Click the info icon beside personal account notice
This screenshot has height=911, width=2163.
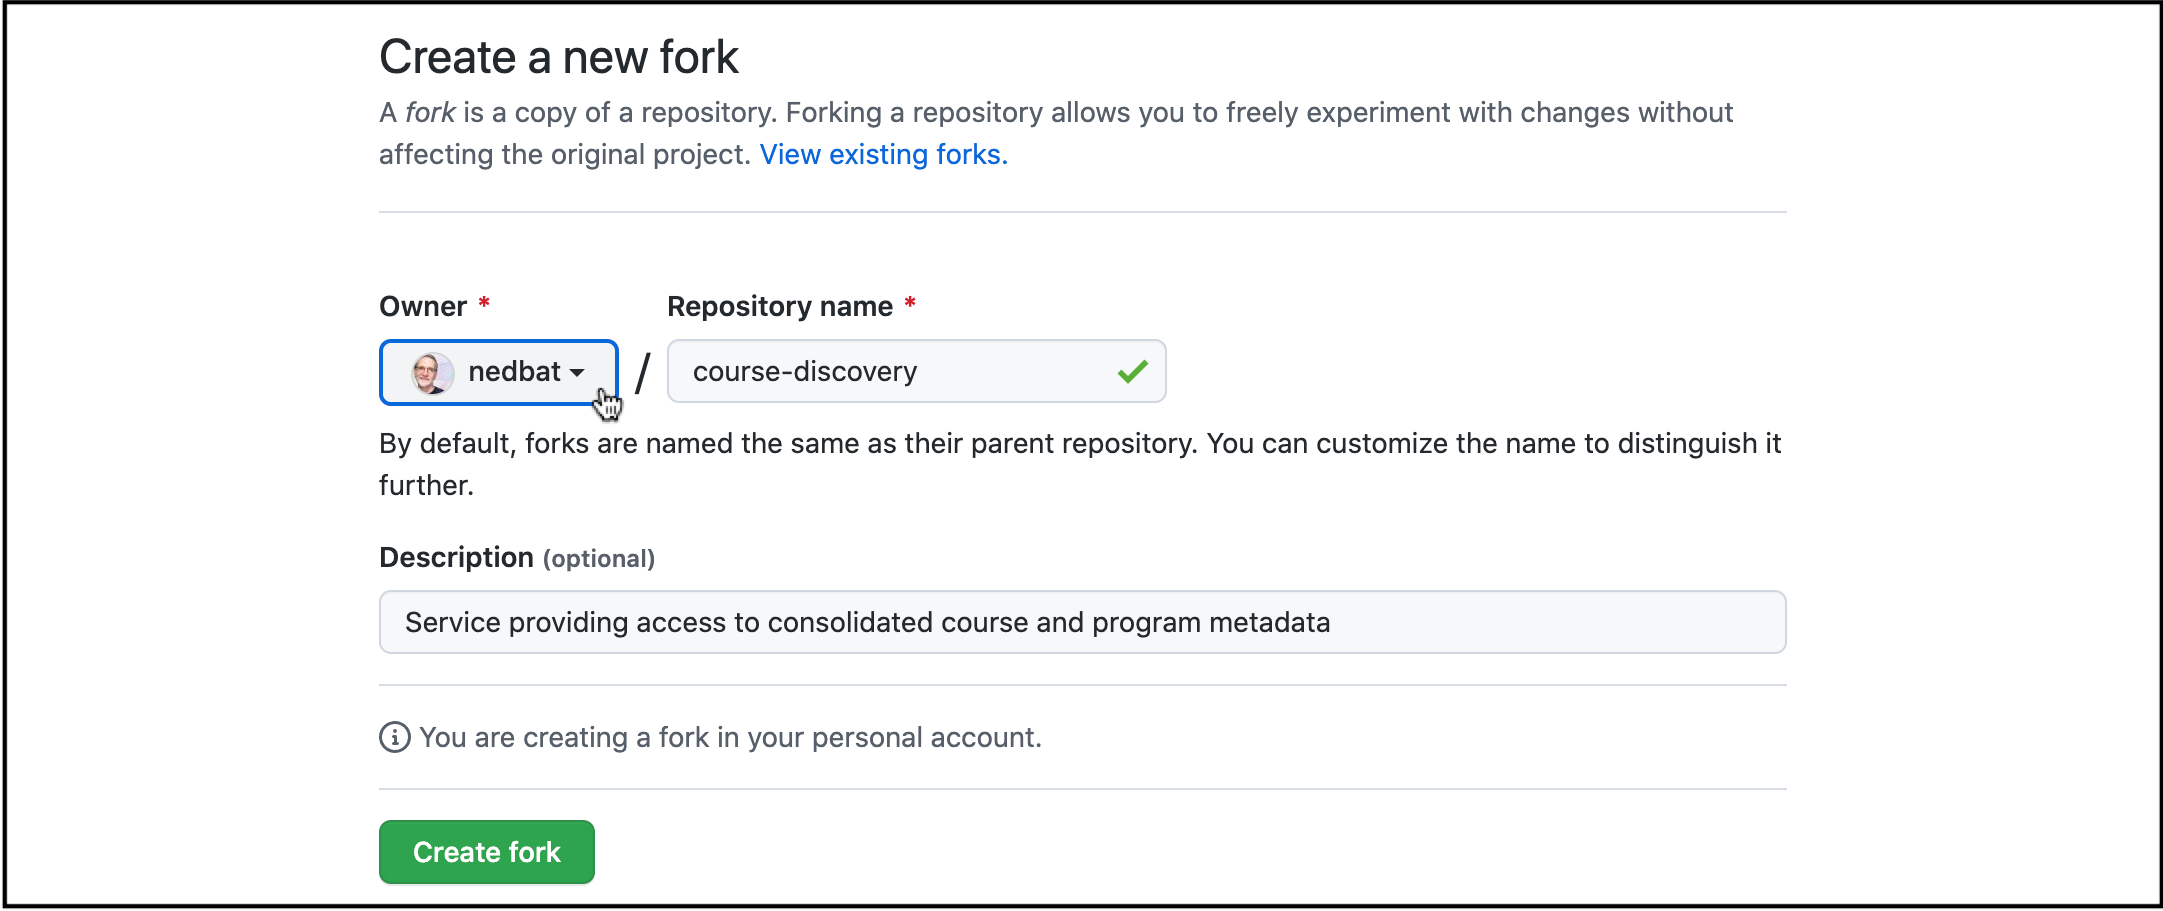394,738
